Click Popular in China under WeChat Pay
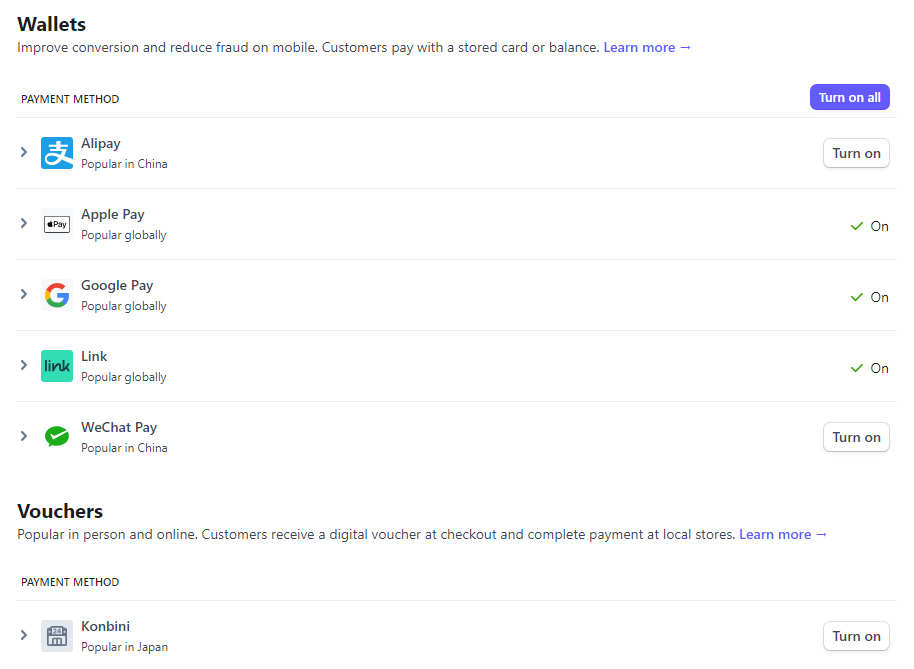This screenshot has height=669, width=914. (x=124, y=448)
